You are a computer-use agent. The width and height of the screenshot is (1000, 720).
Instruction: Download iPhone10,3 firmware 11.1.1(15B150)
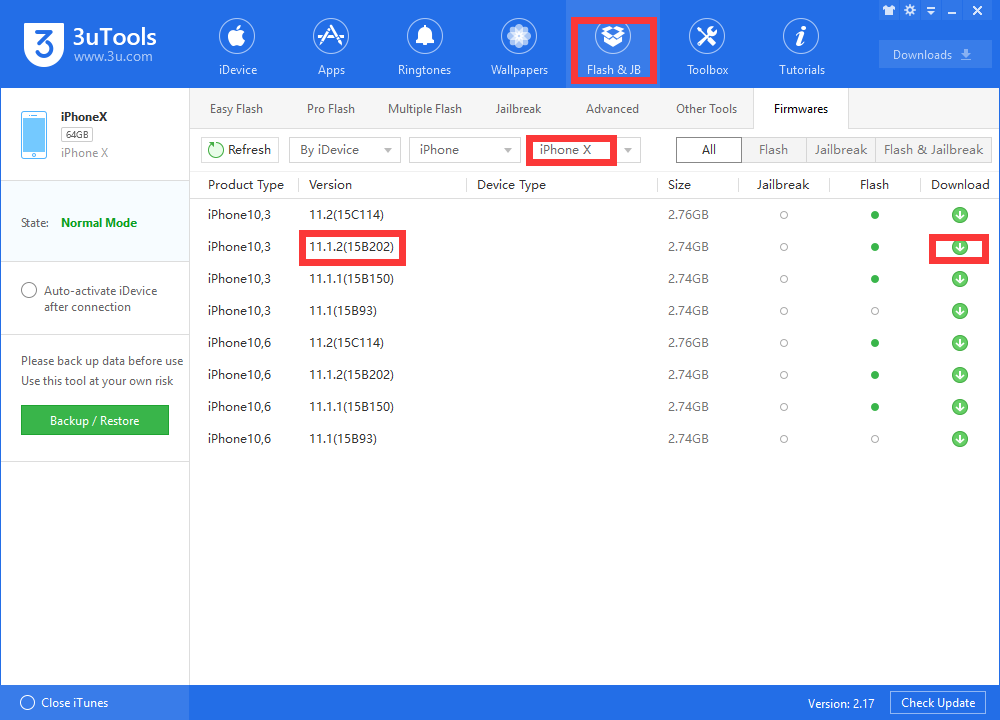960,279
